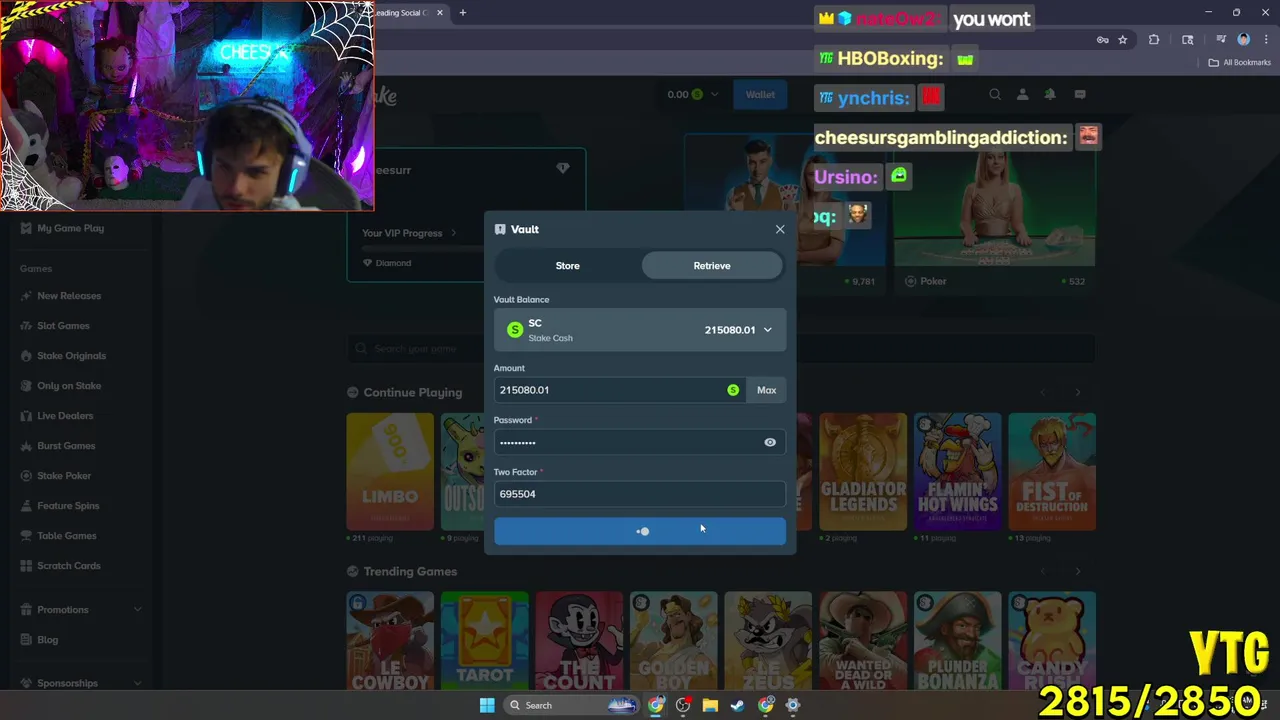
Task: Open the Stake Cash vault balance dropdown
Action: (640, 330)
